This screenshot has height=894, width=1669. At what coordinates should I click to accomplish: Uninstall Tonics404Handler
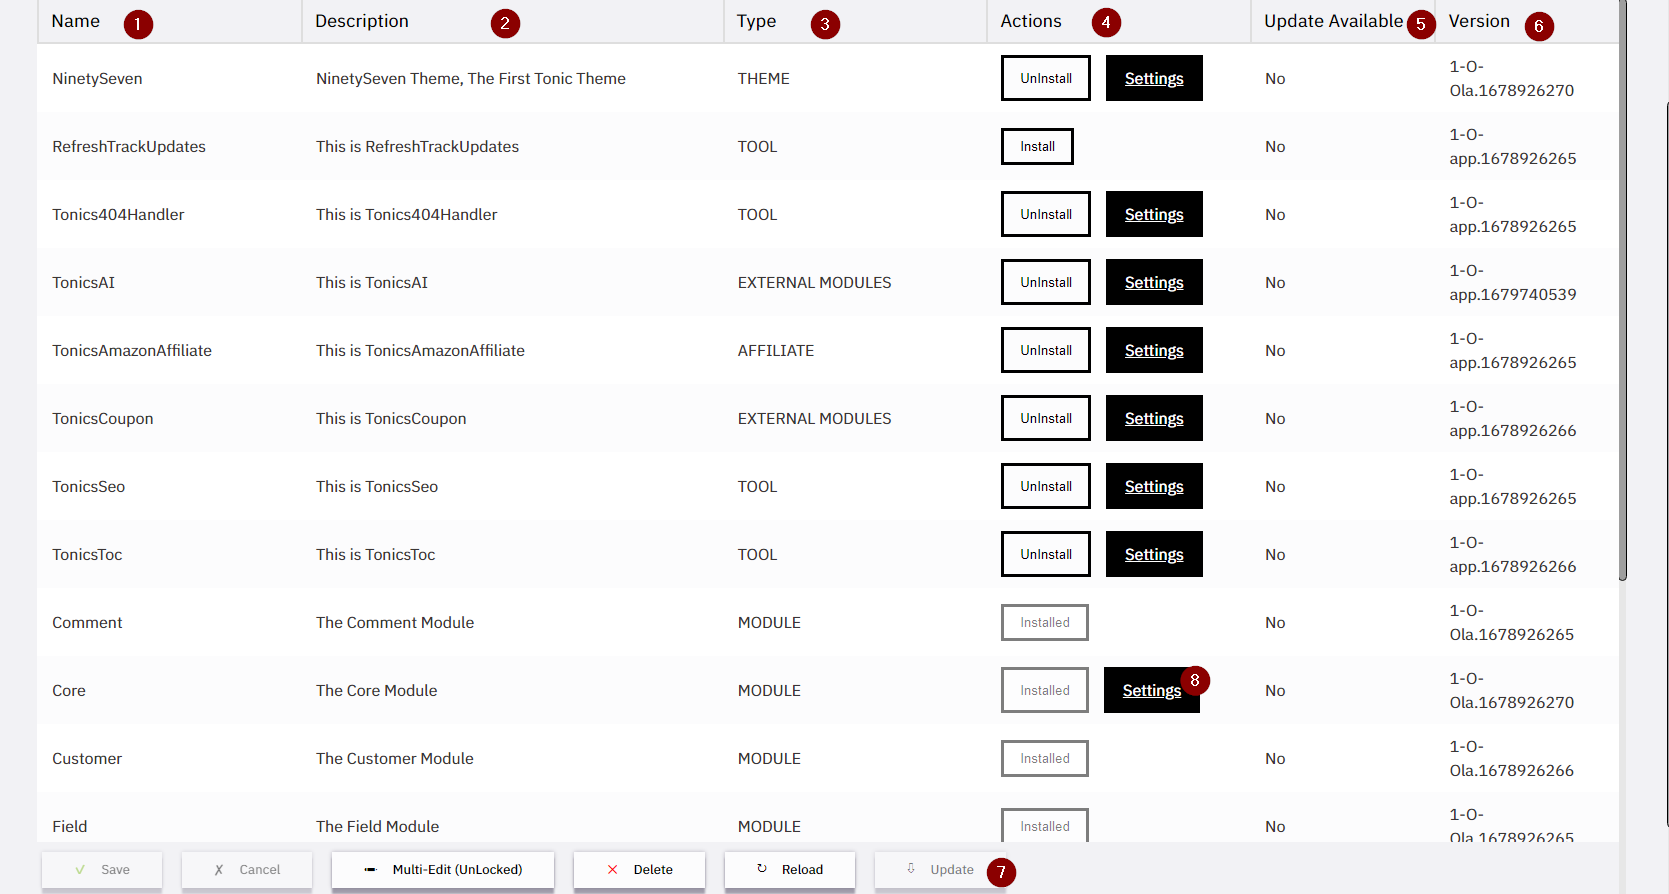point(1046,214)
